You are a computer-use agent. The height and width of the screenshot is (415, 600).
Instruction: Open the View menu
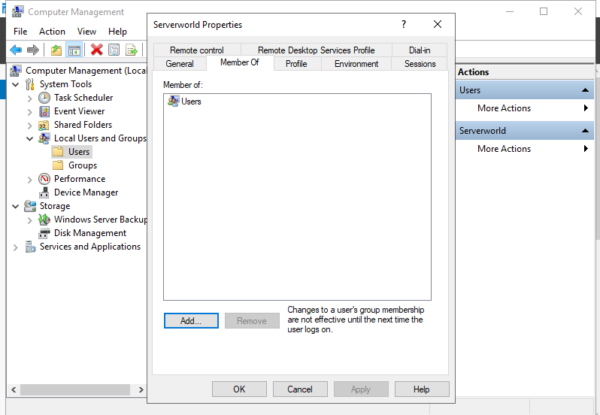[x=86, y=31]
